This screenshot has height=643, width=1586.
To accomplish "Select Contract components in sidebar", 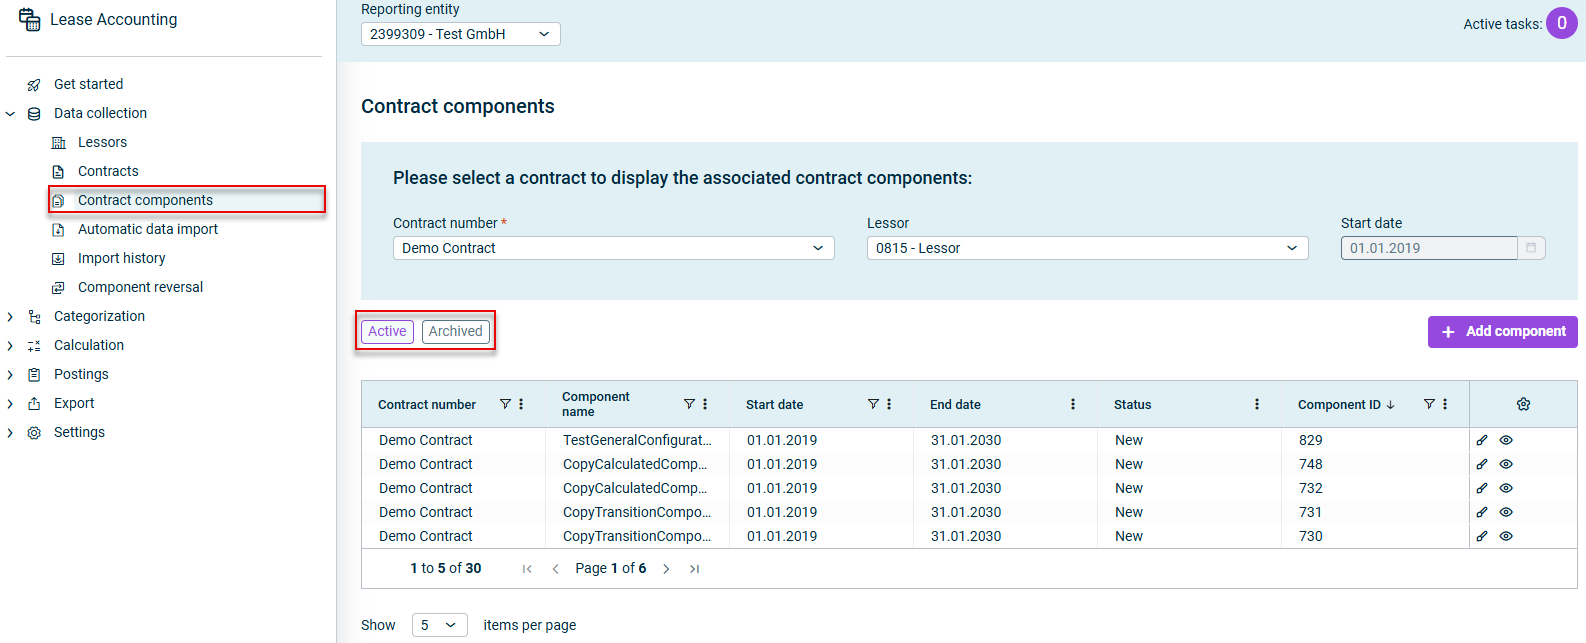I will (145, 200).
